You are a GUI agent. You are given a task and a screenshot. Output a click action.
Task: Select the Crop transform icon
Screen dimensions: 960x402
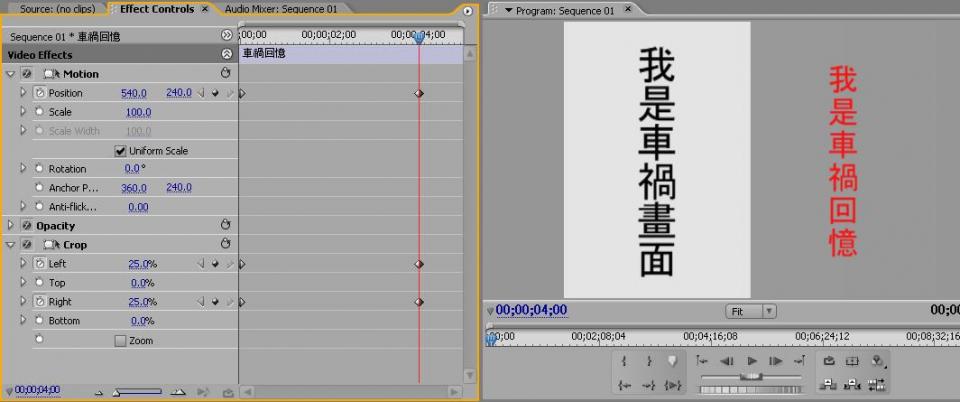point(51,245)
